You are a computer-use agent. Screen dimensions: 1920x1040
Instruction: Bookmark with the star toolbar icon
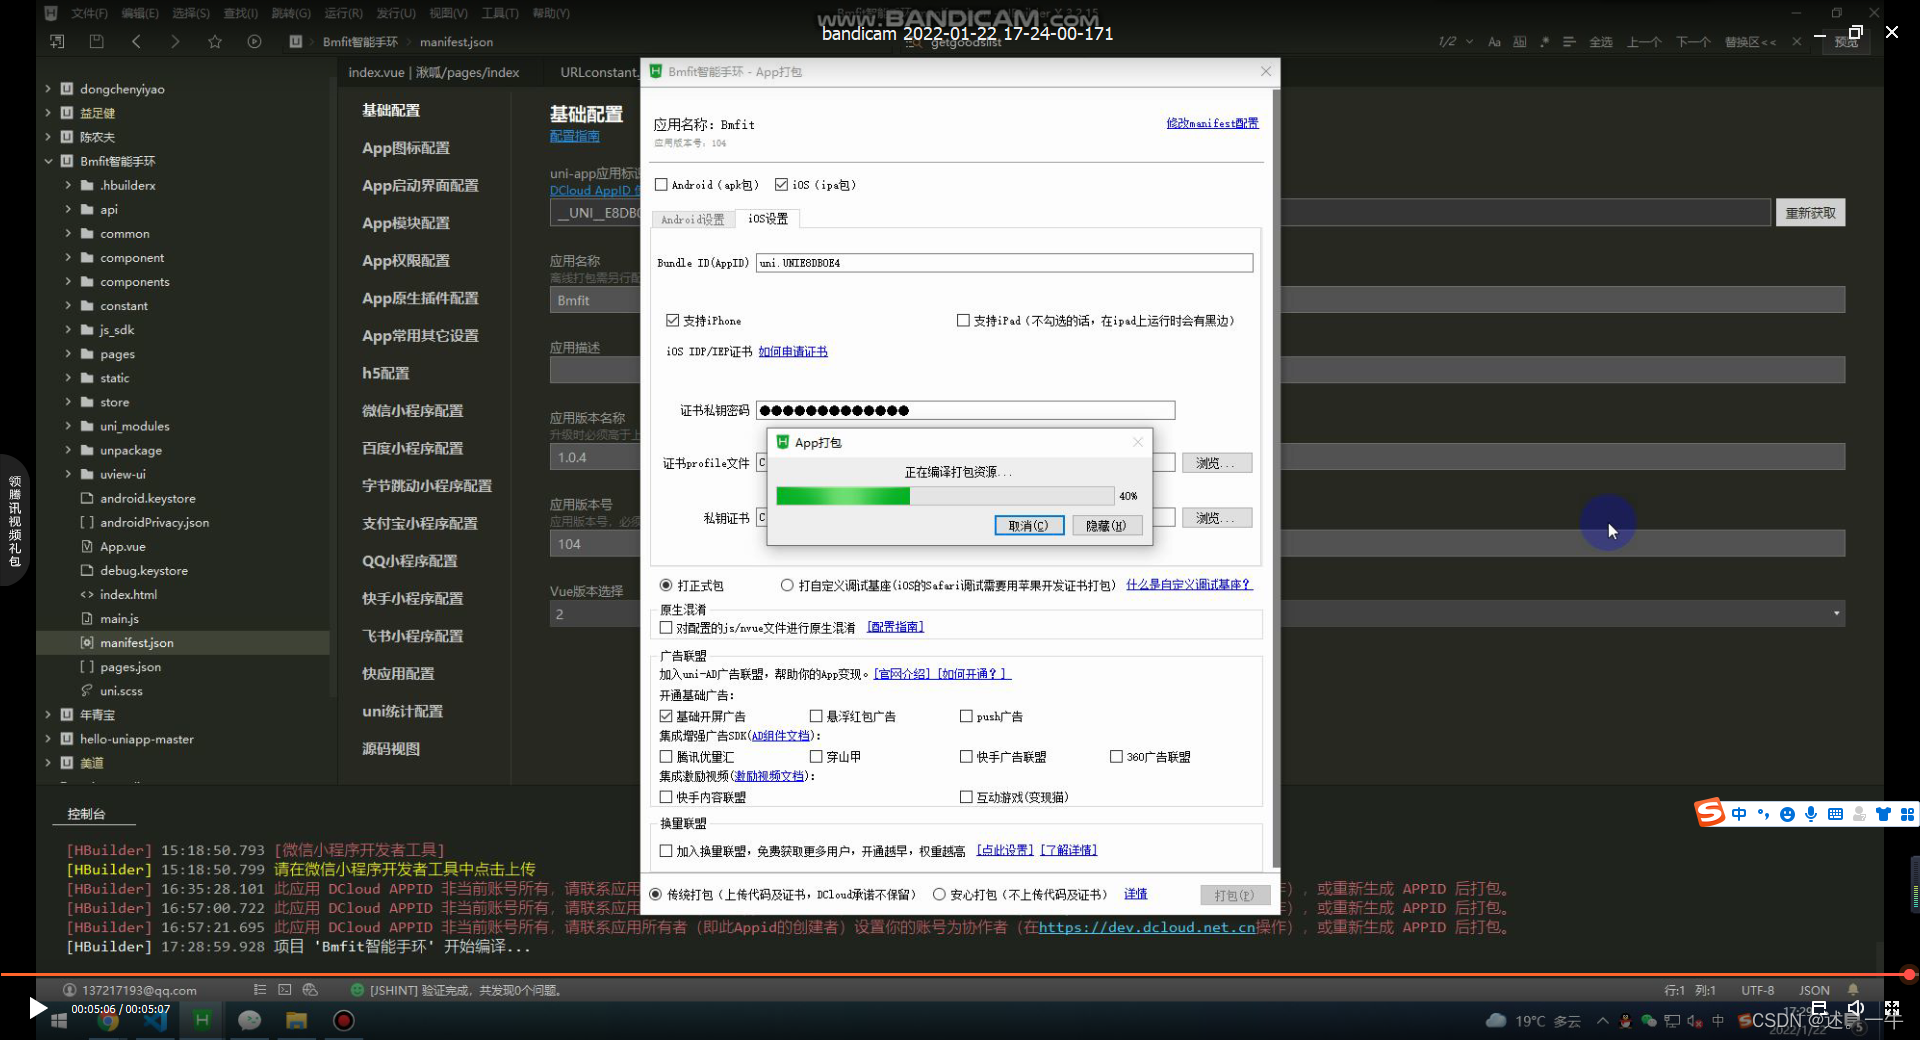click(x=215, y=41)
